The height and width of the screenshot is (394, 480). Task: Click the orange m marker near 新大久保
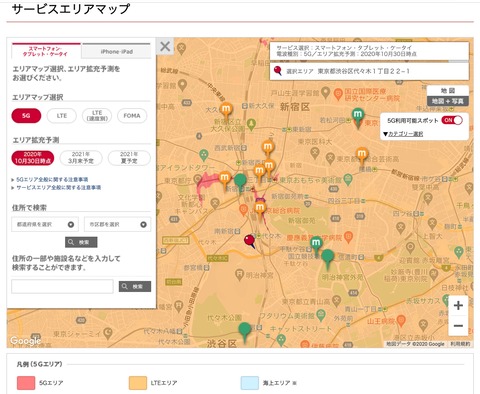226,110
